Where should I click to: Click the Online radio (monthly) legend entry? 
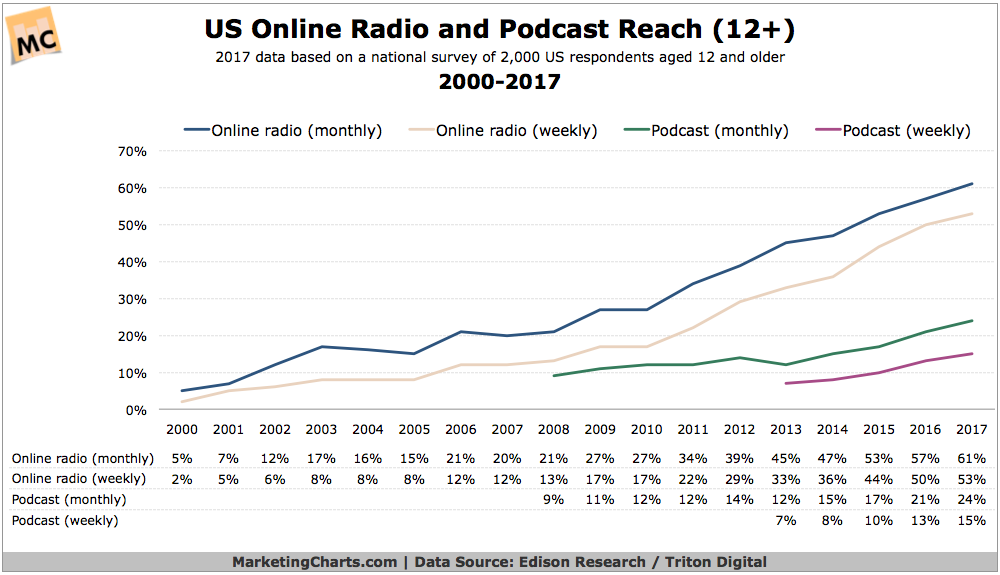point(283,131)
